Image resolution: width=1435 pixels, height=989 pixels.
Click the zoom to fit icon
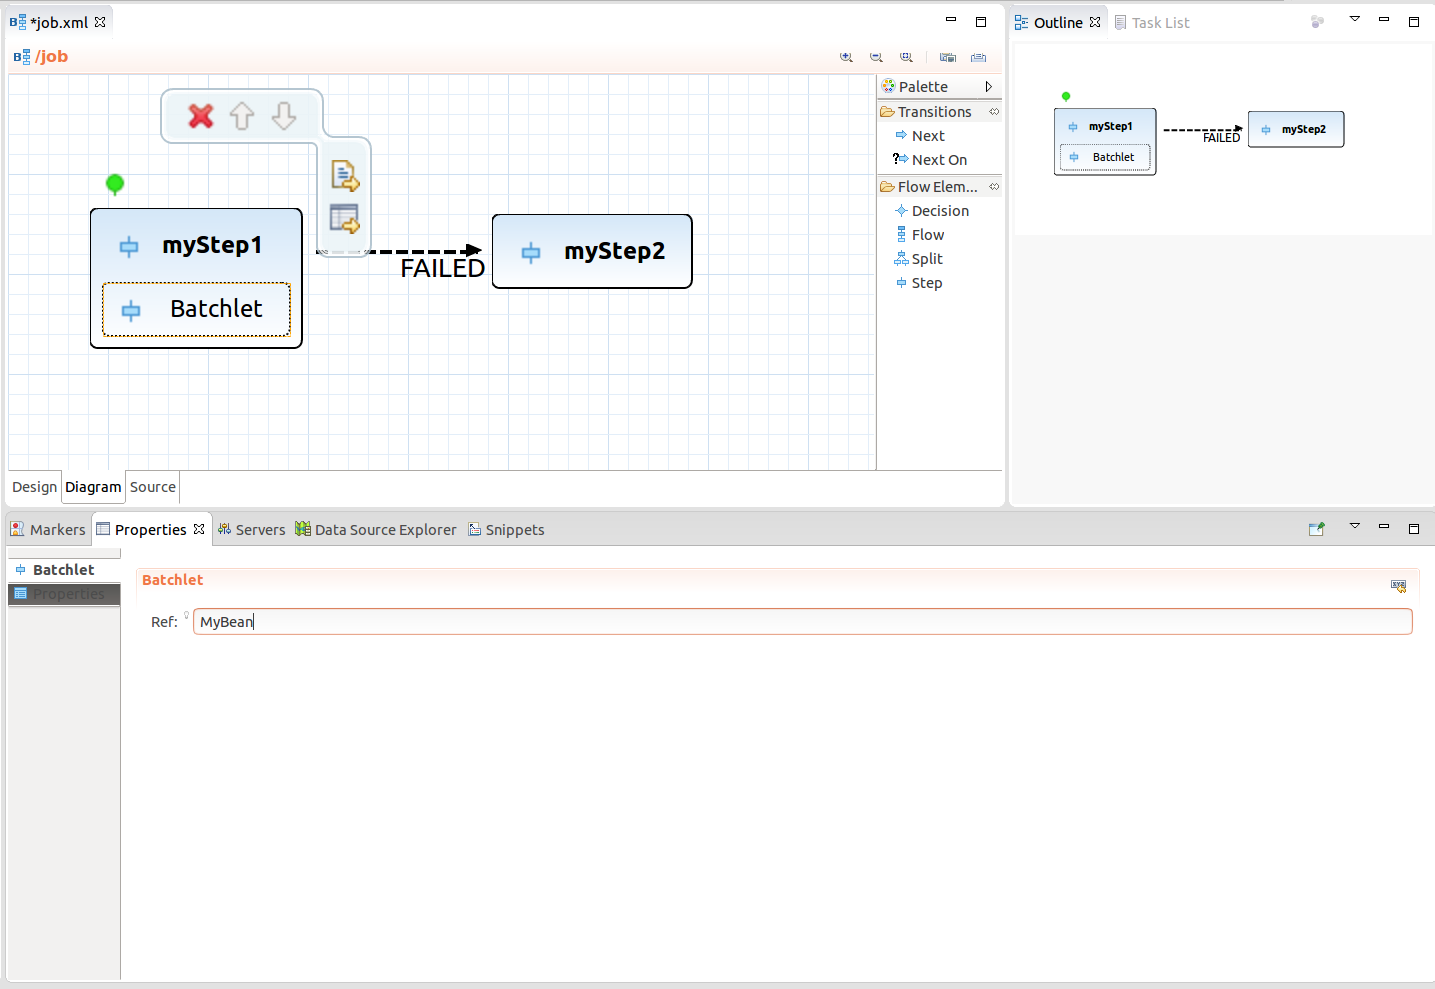[906, 58]
